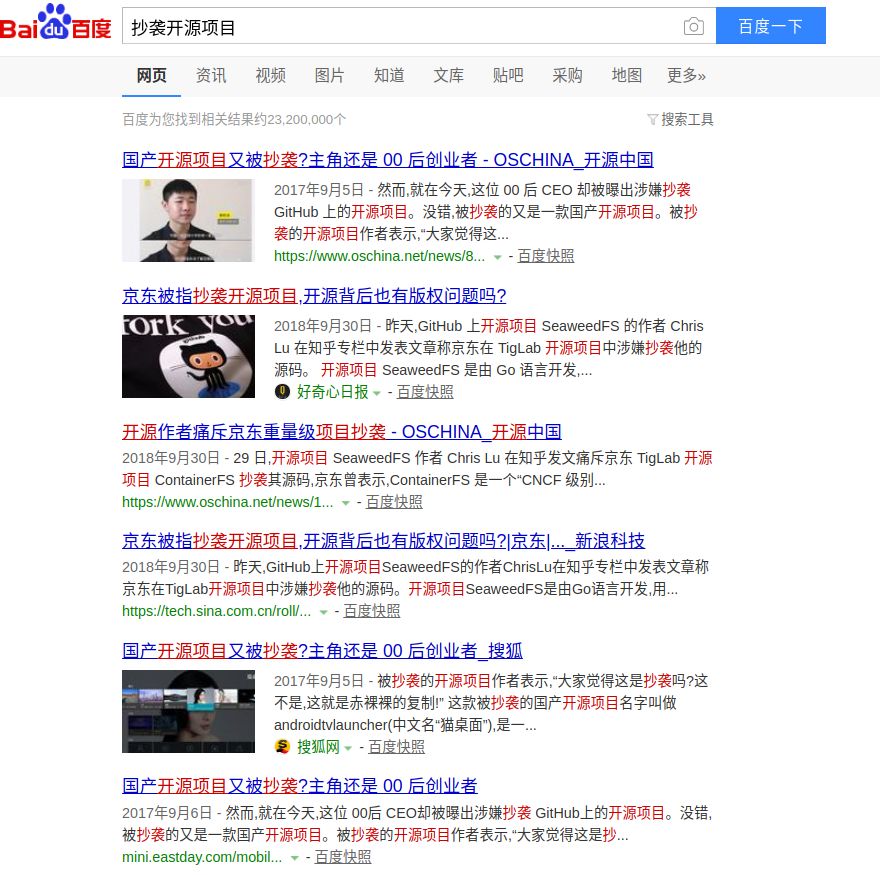Image resolution: width=880 pixels, height=875 pixels.
Task: Open the 地图 tab
Action: click(x=627, y=75)
